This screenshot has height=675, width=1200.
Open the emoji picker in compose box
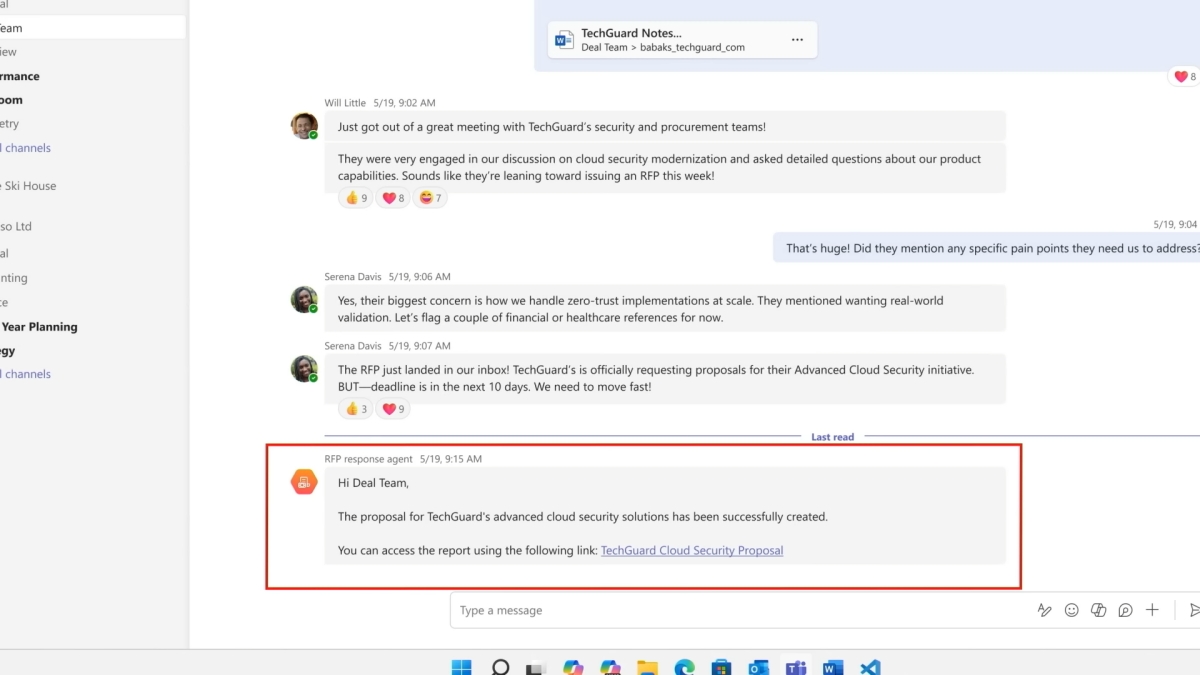pos(1071,610)
